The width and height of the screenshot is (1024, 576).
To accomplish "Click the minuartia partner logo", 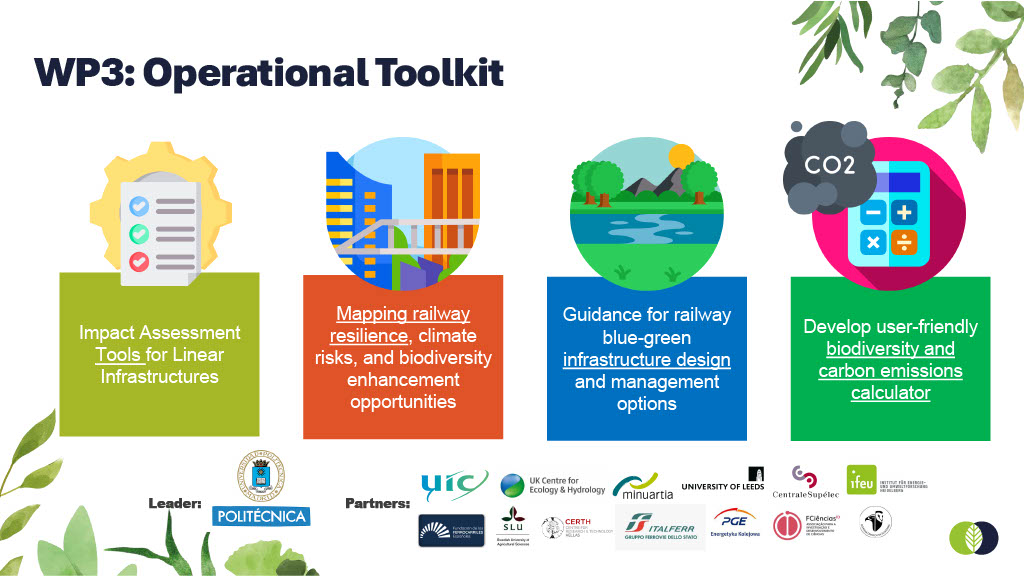I will [643, 487].
